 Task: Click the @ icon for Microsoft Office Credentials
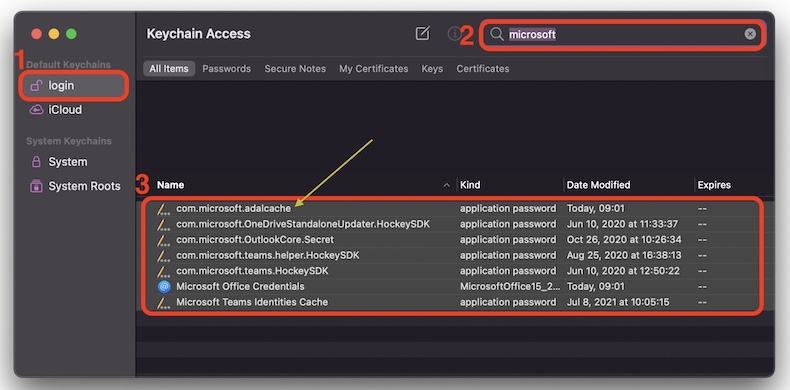click(x=164, y=287)
